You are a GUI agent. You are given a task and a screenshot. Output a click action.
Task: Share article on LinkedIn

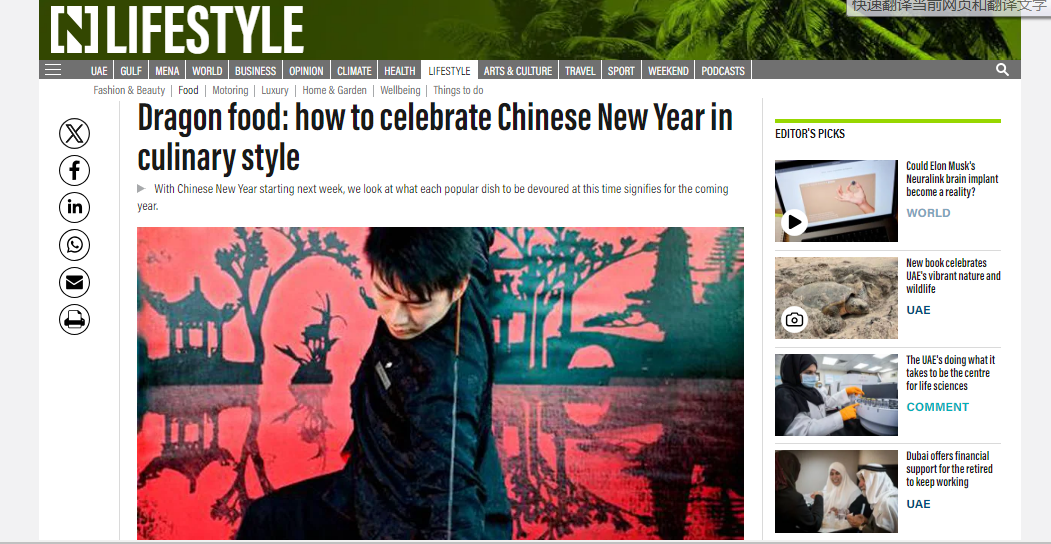pos(74,208)
